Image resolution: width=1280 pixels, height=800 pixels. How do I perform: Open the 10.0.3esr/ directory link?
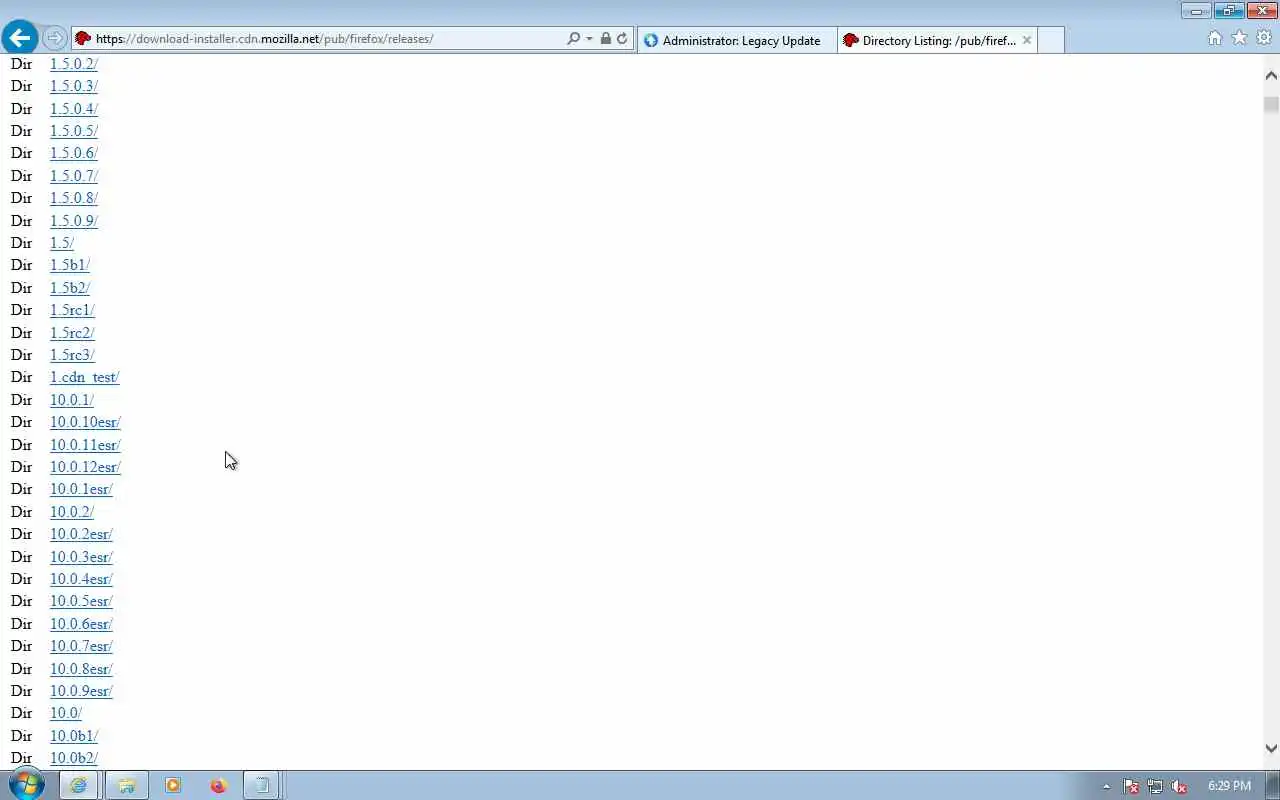81,556
